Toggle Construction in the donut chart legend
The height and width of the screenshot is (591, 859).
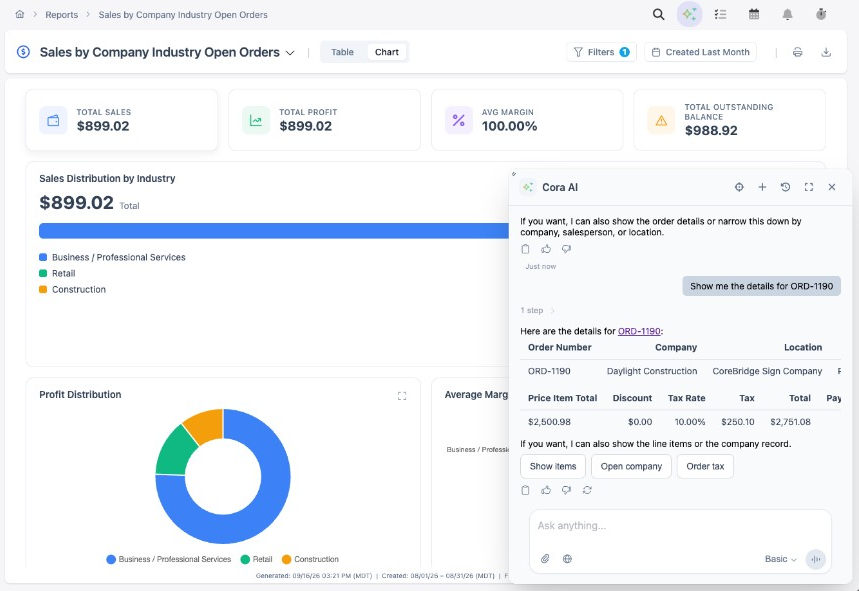tap(310, 559)
